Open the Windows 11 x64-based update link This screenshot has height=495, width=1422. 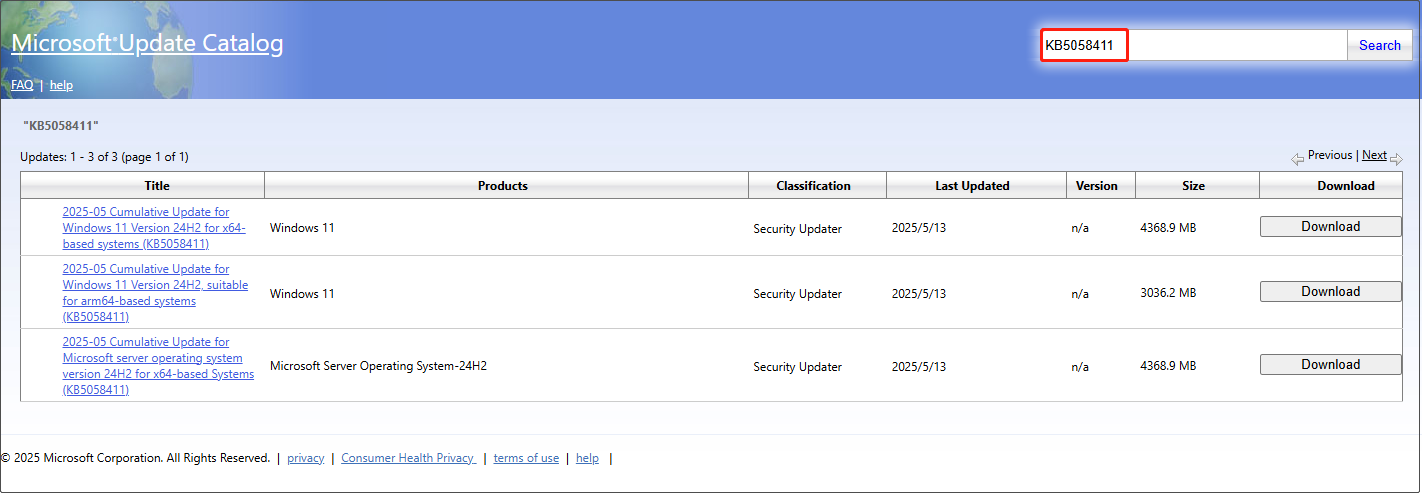pos(146,228)
